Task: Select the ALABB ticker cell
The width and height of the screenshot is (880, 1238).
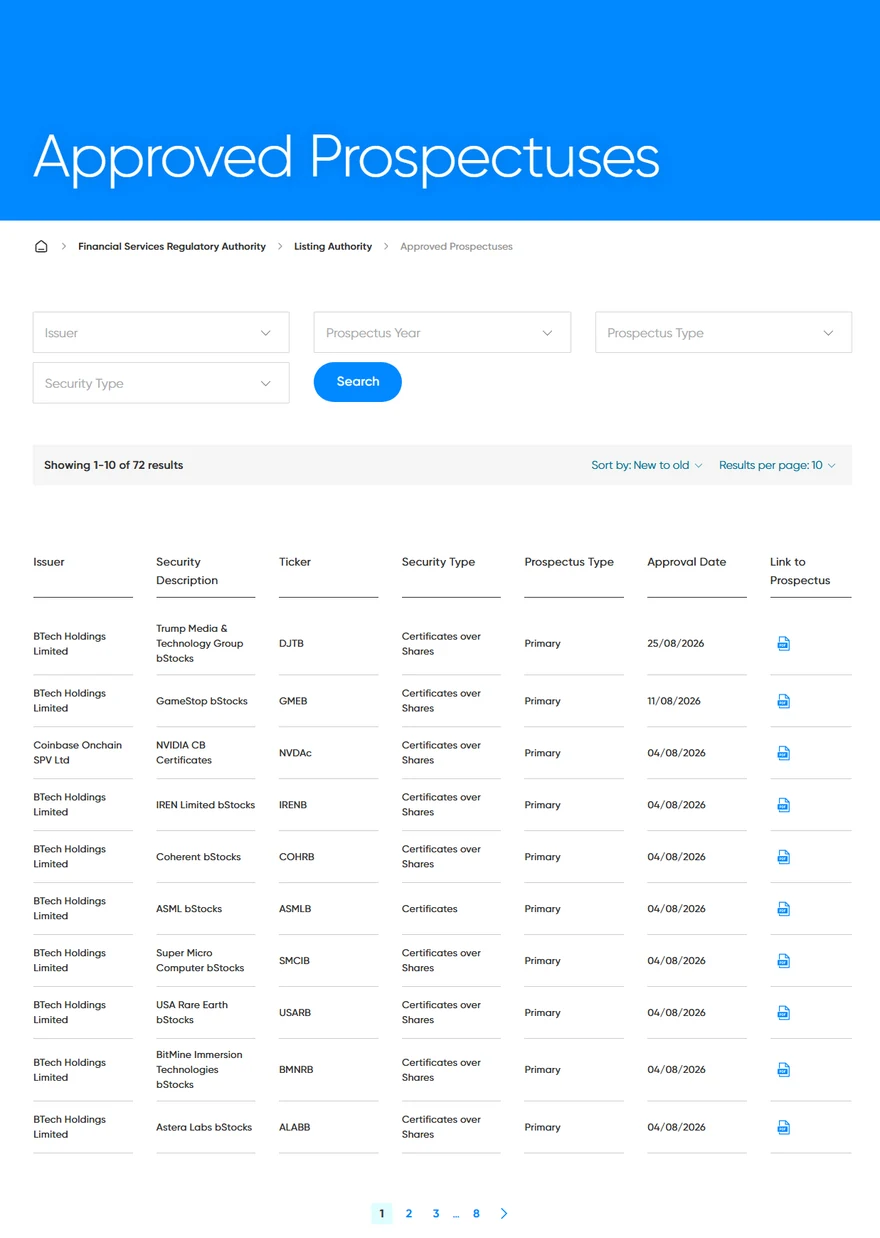Action: (x=294, y=1127)
